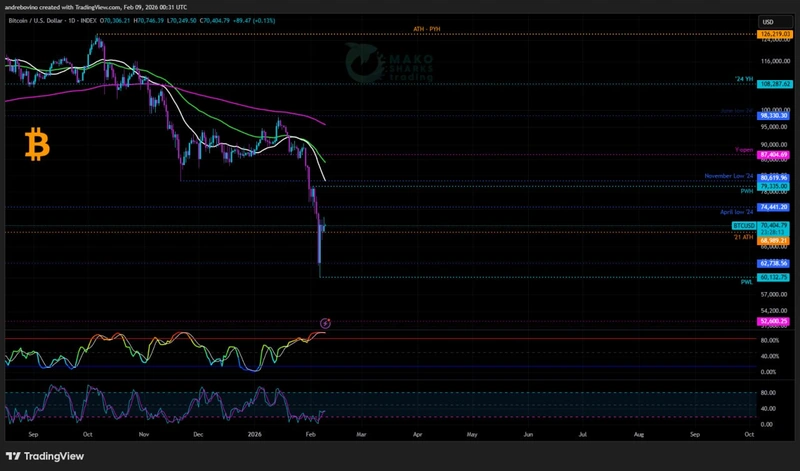Viewport: 800px width, 471px height.
Task: Select the magenta 87,404.69 price tag
Action: pos(775,155)
